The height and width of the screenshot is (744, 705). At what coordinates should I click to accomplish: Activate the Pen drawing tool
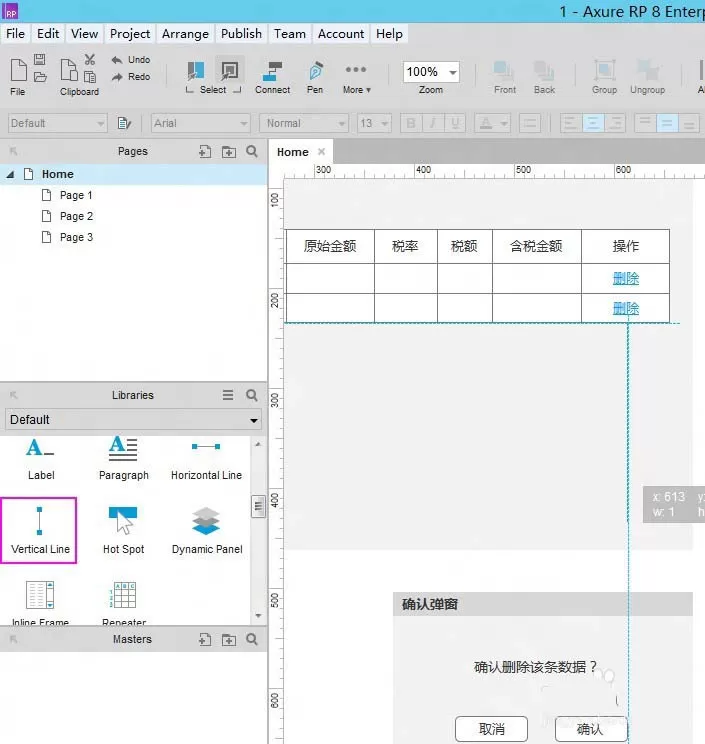tap(315, 77)
